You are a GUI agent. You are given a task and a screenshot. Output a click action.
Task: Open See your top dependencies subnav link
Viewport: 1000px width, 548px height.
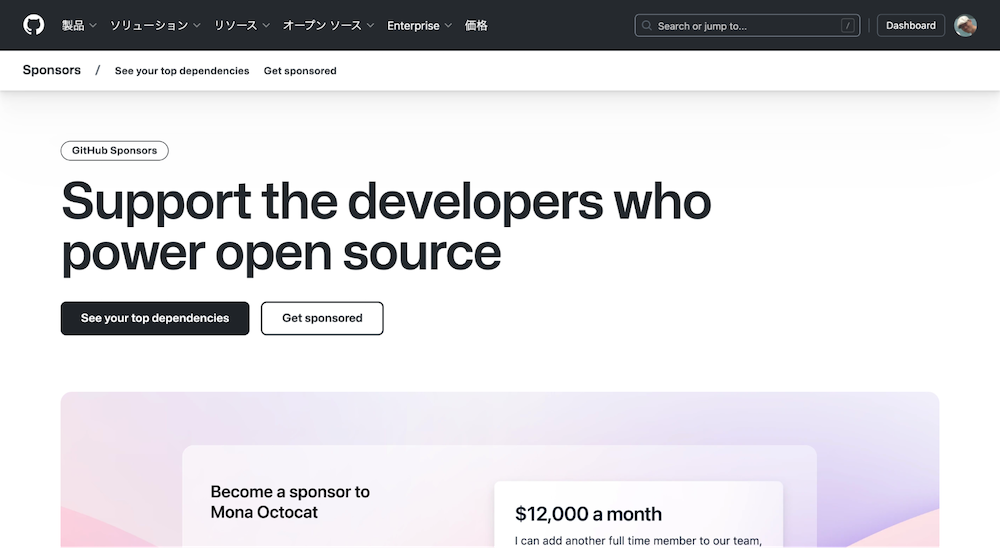pyautogui.click(x=182, y=71)
